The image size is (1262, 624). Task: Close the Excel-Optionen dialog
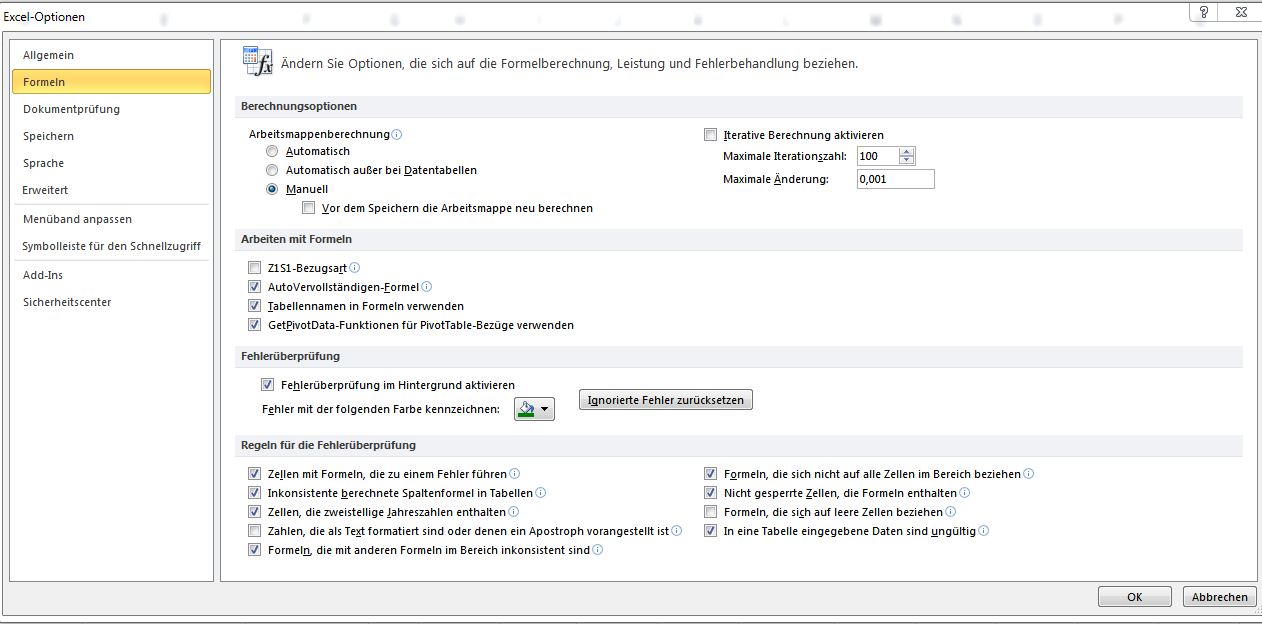(x=1240, y=11)
